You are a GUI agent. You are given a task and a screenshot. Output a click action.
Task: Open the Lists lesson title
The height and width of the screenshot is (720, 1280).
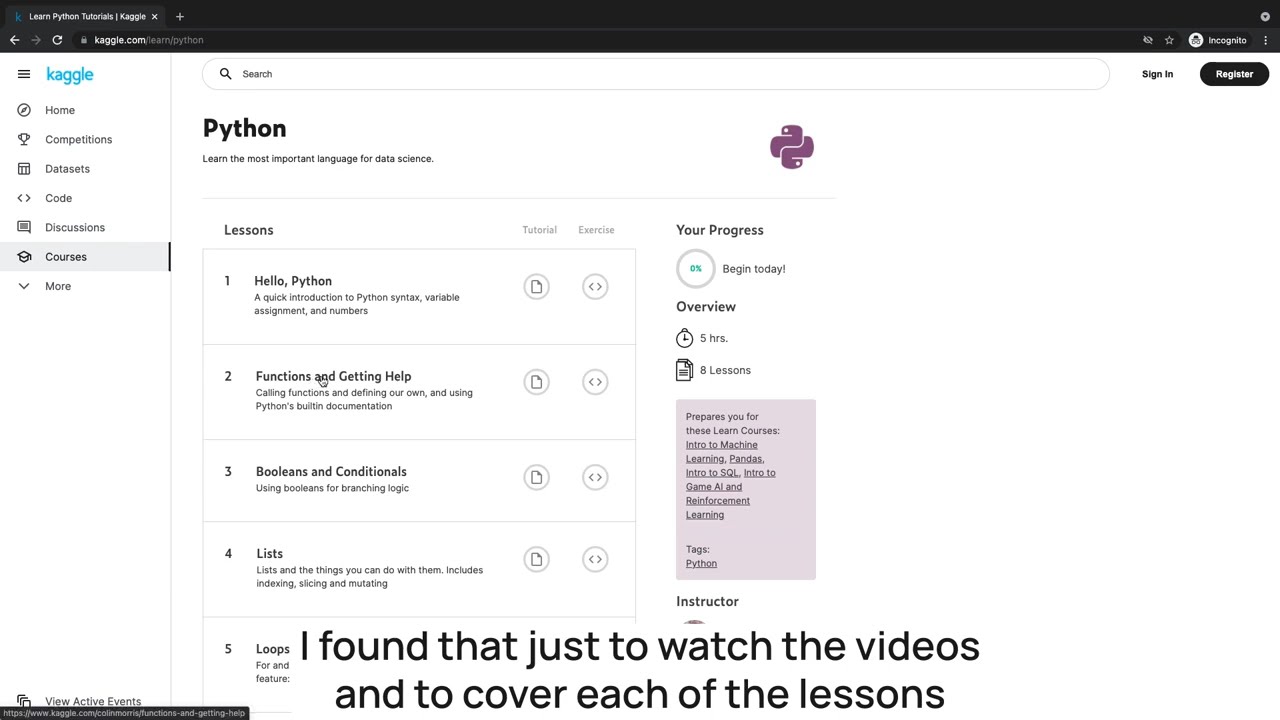(x=269, y=553)
